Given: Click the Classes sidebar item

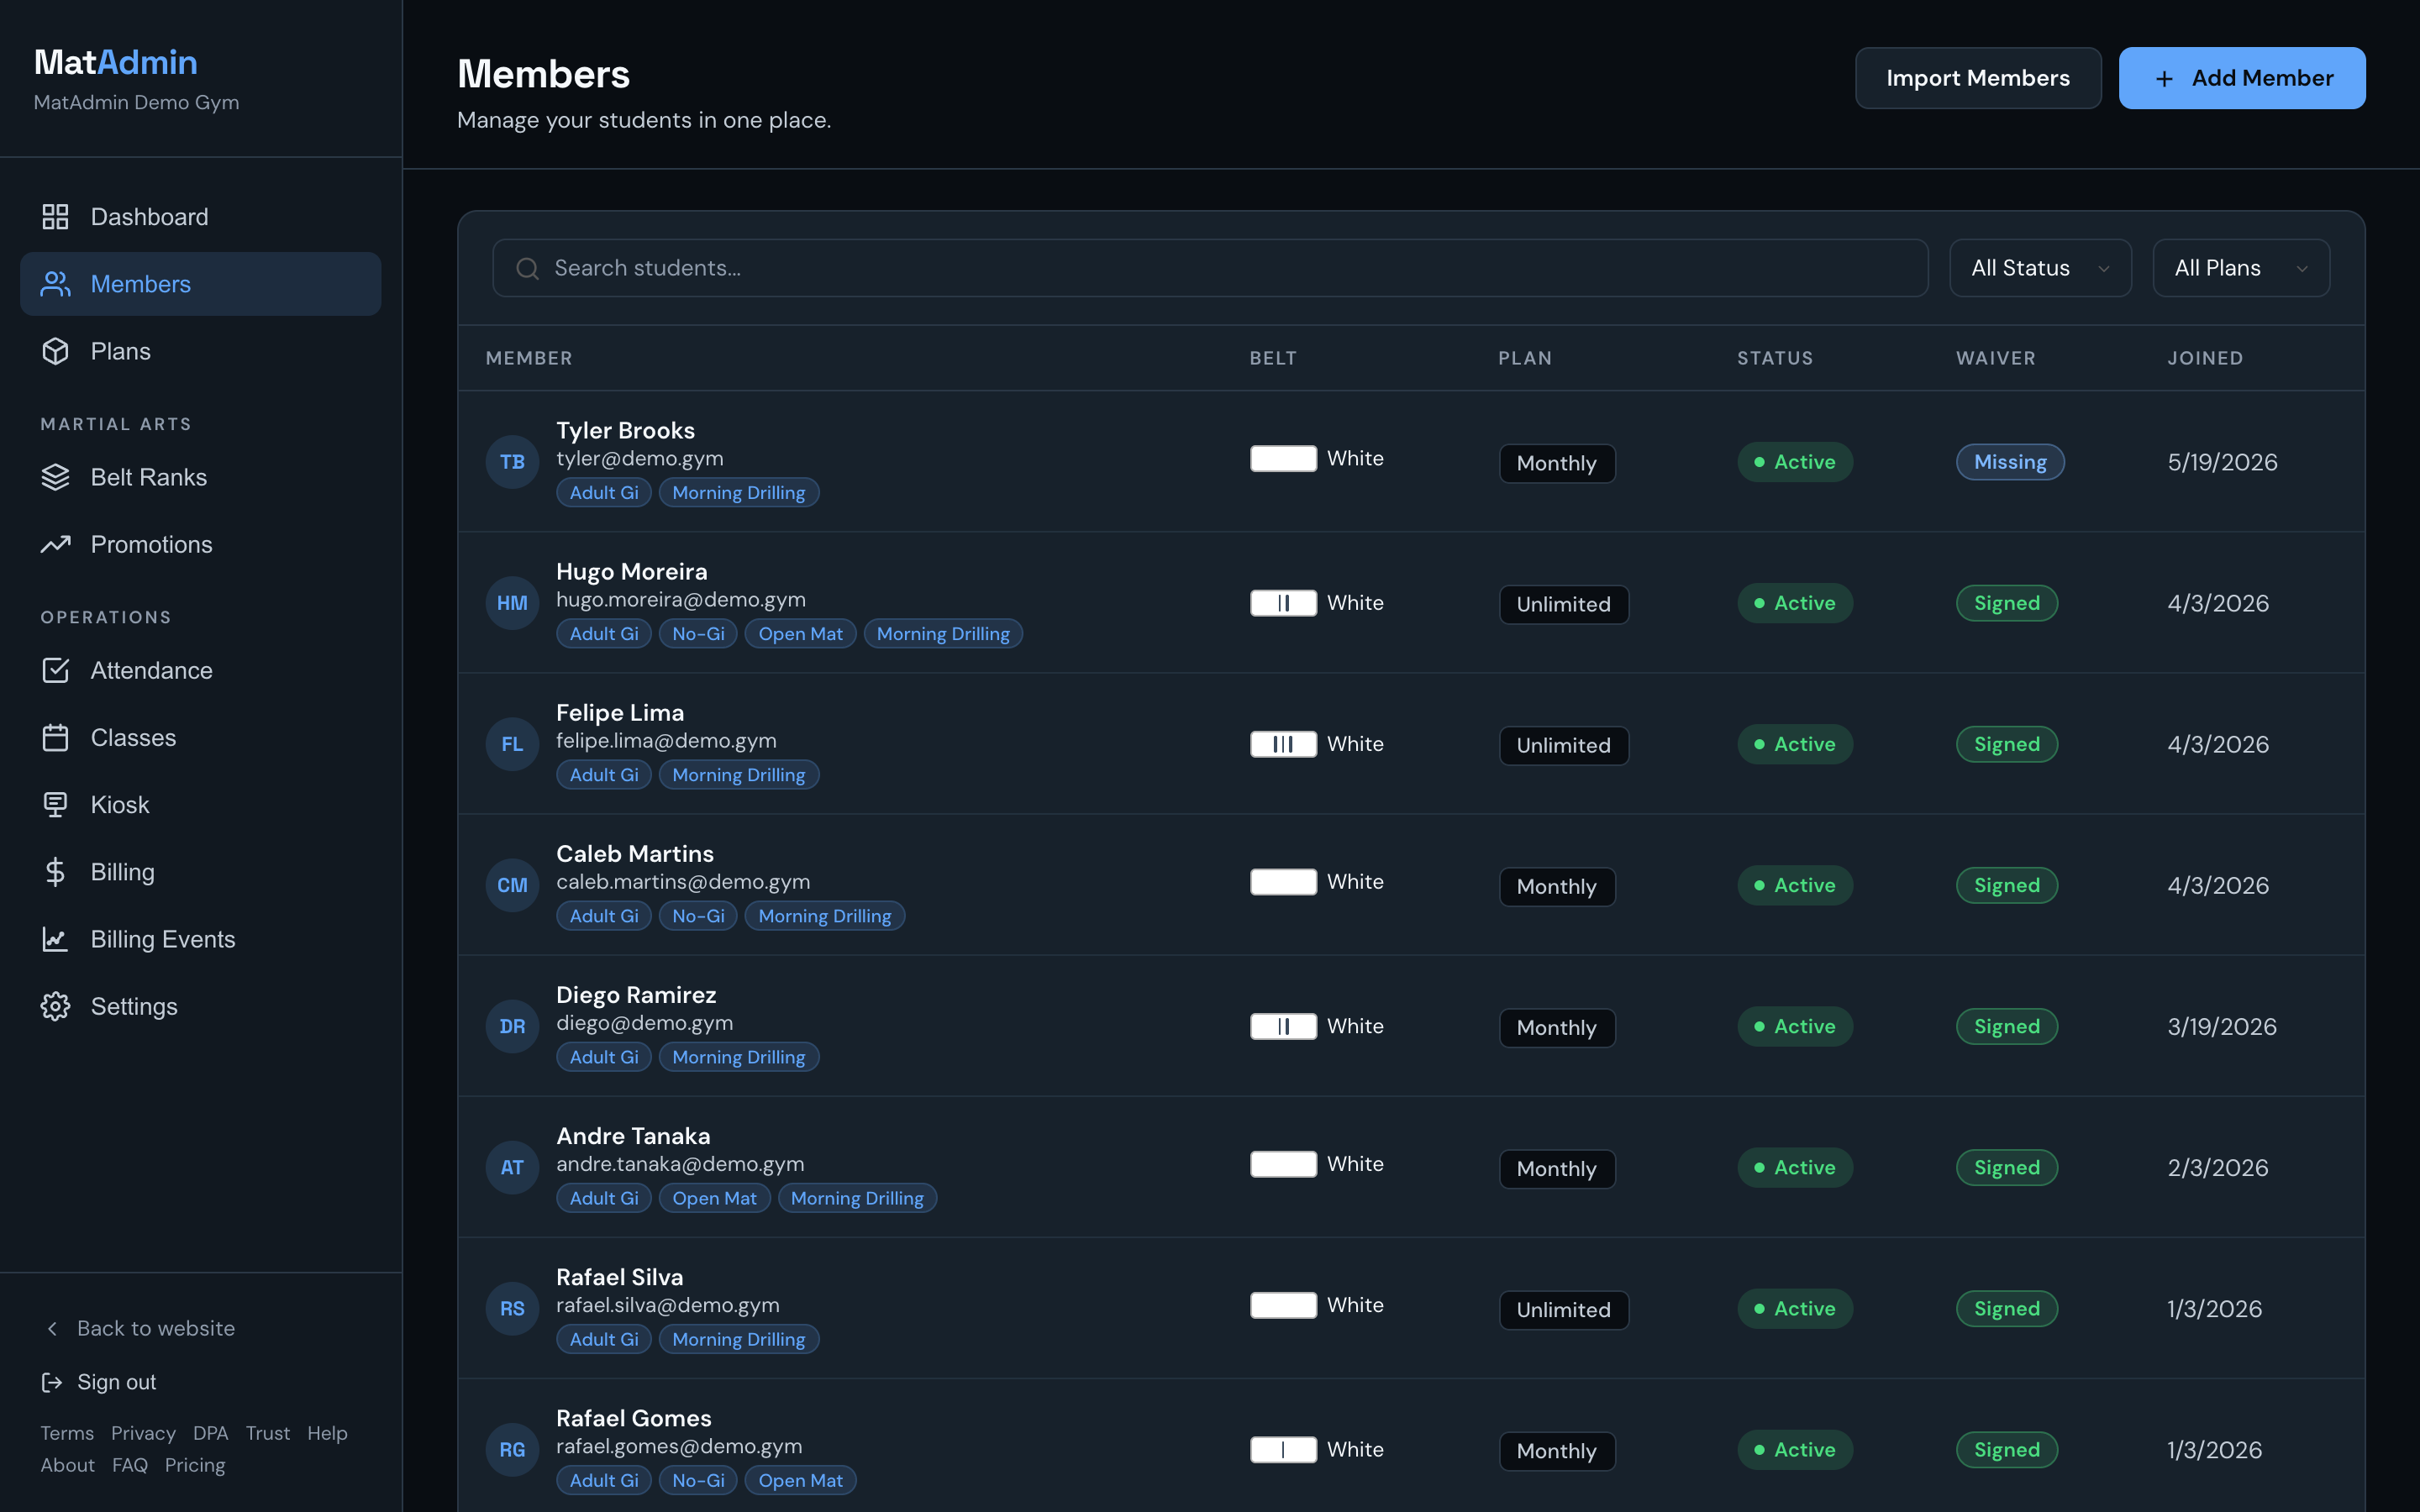Looking at the screenshot, I should coord(200,737).
